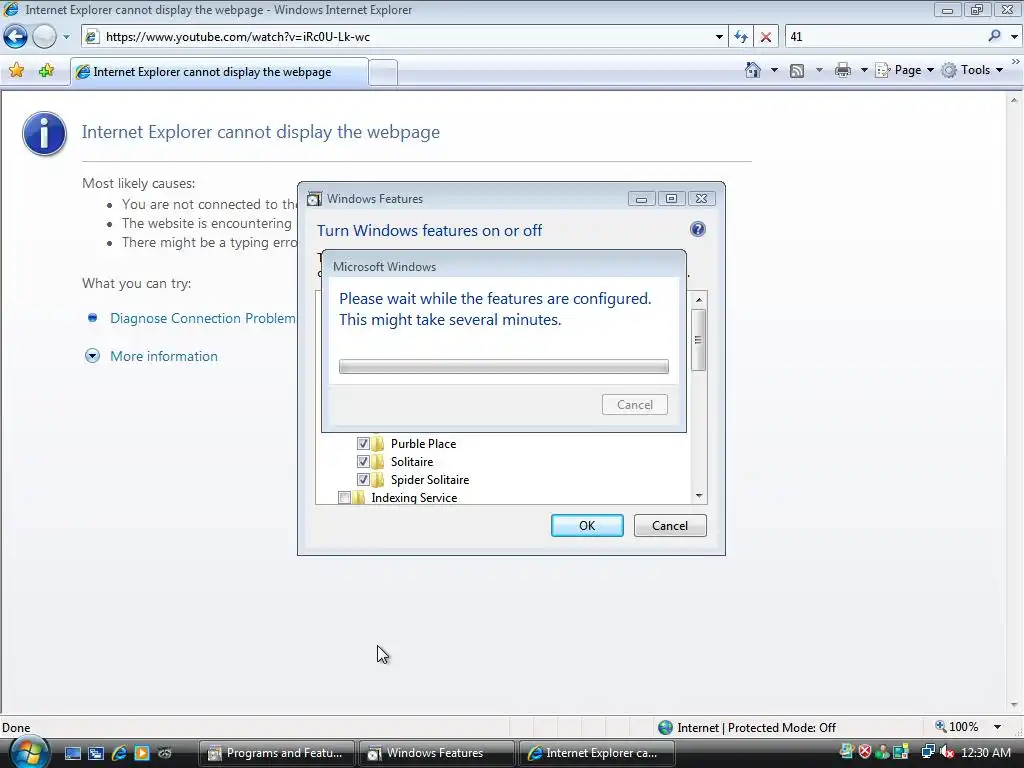Switch to Windows Features taskbar button
This screenshot has width=1024, height=768.
(436, 753)
